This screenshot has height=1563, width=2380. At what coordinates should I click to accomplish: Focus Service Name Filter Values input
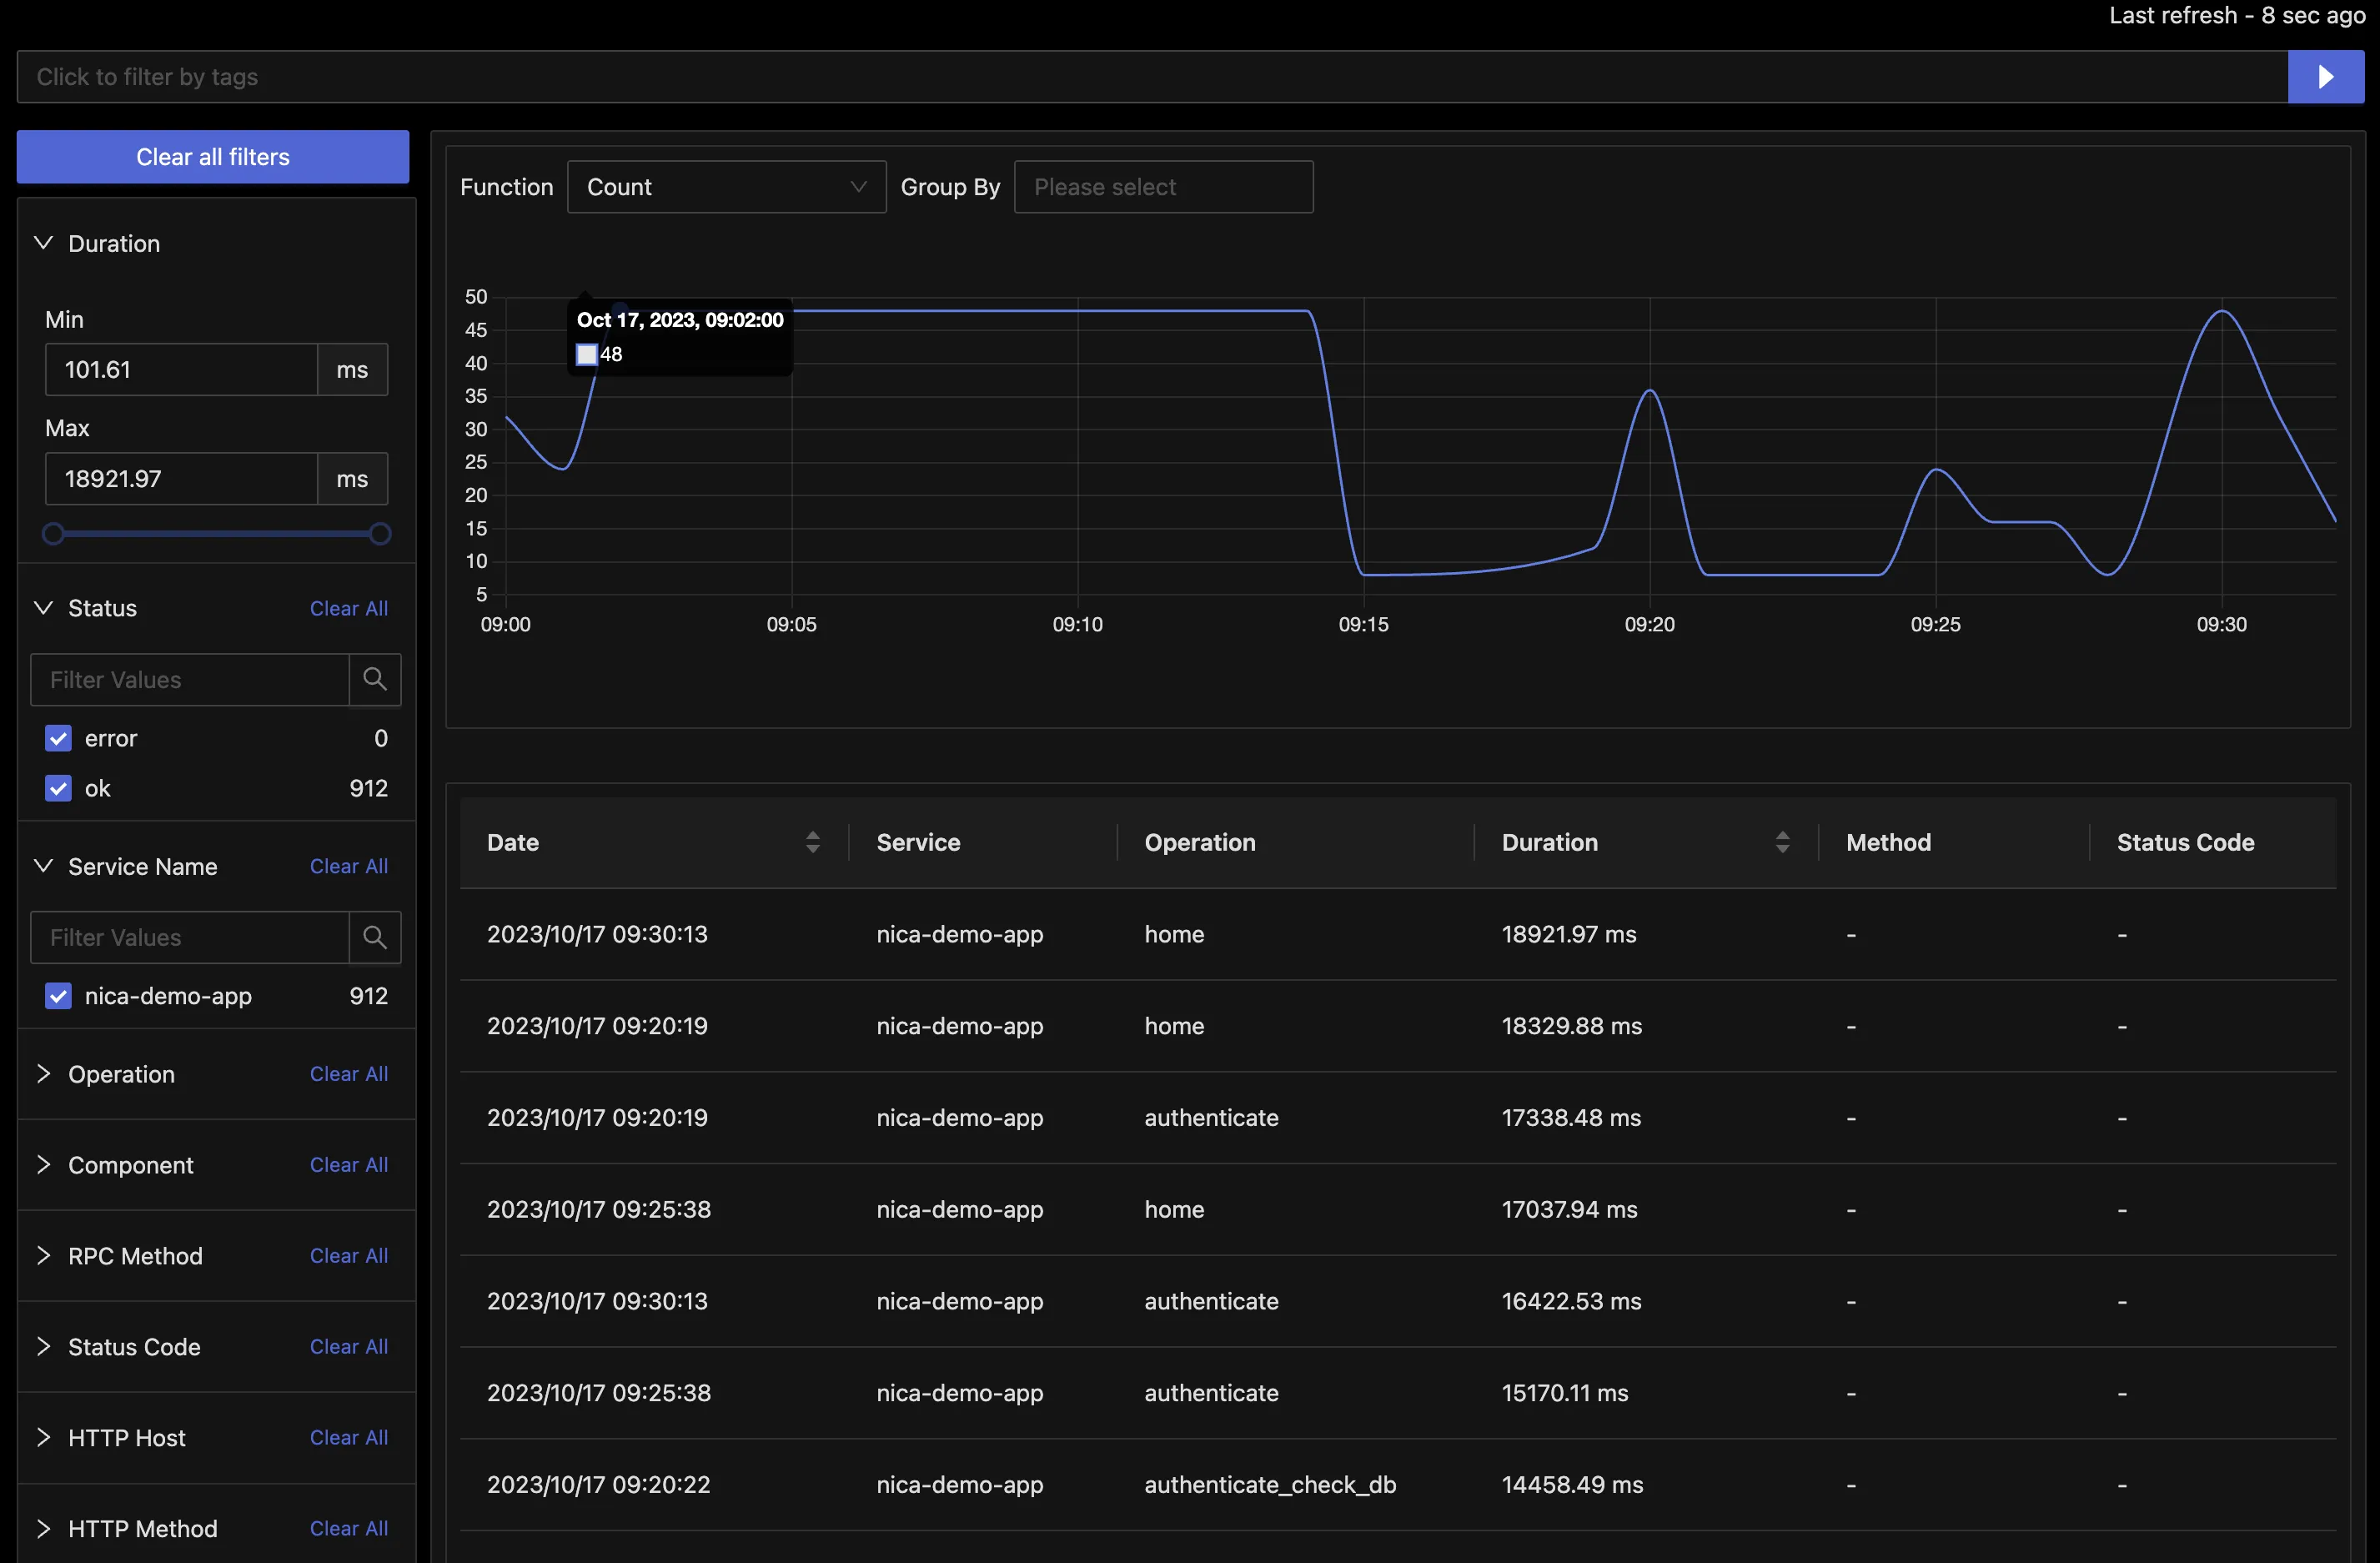click(190, 937)
